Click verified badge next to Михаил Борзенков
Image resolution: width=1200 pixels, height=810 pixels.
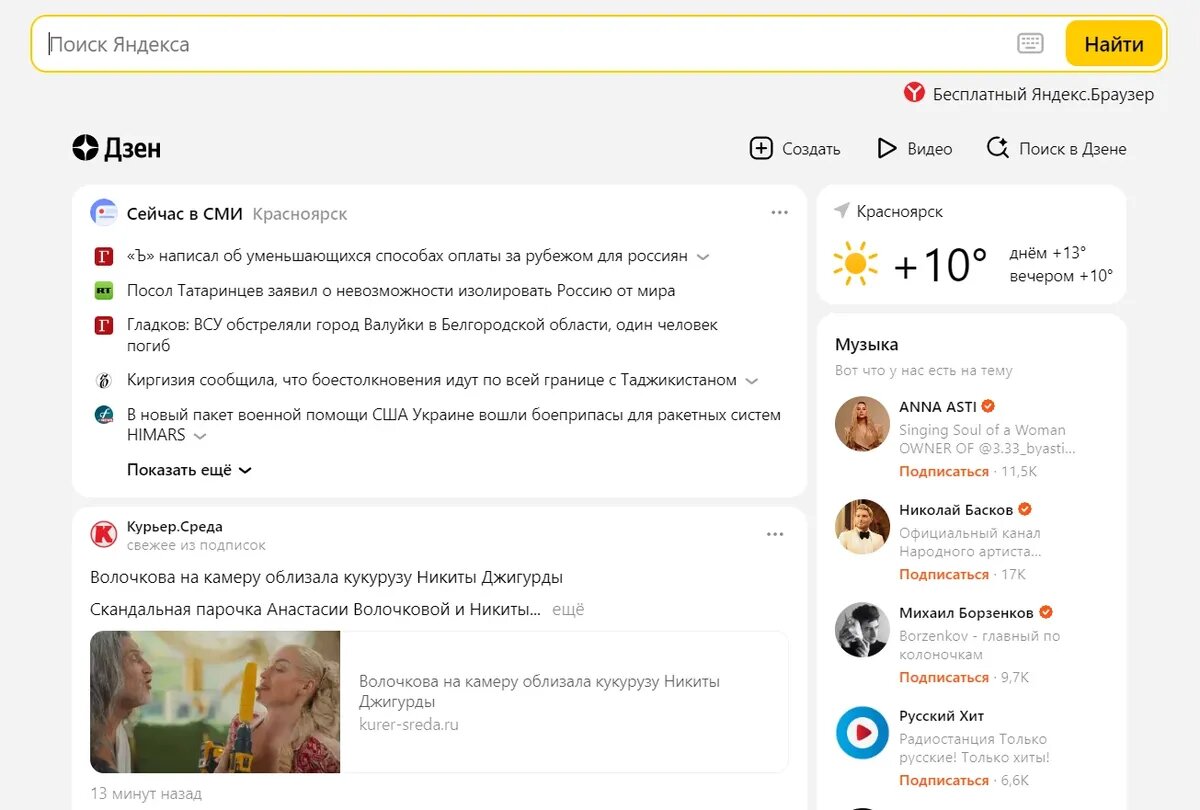1046,612
